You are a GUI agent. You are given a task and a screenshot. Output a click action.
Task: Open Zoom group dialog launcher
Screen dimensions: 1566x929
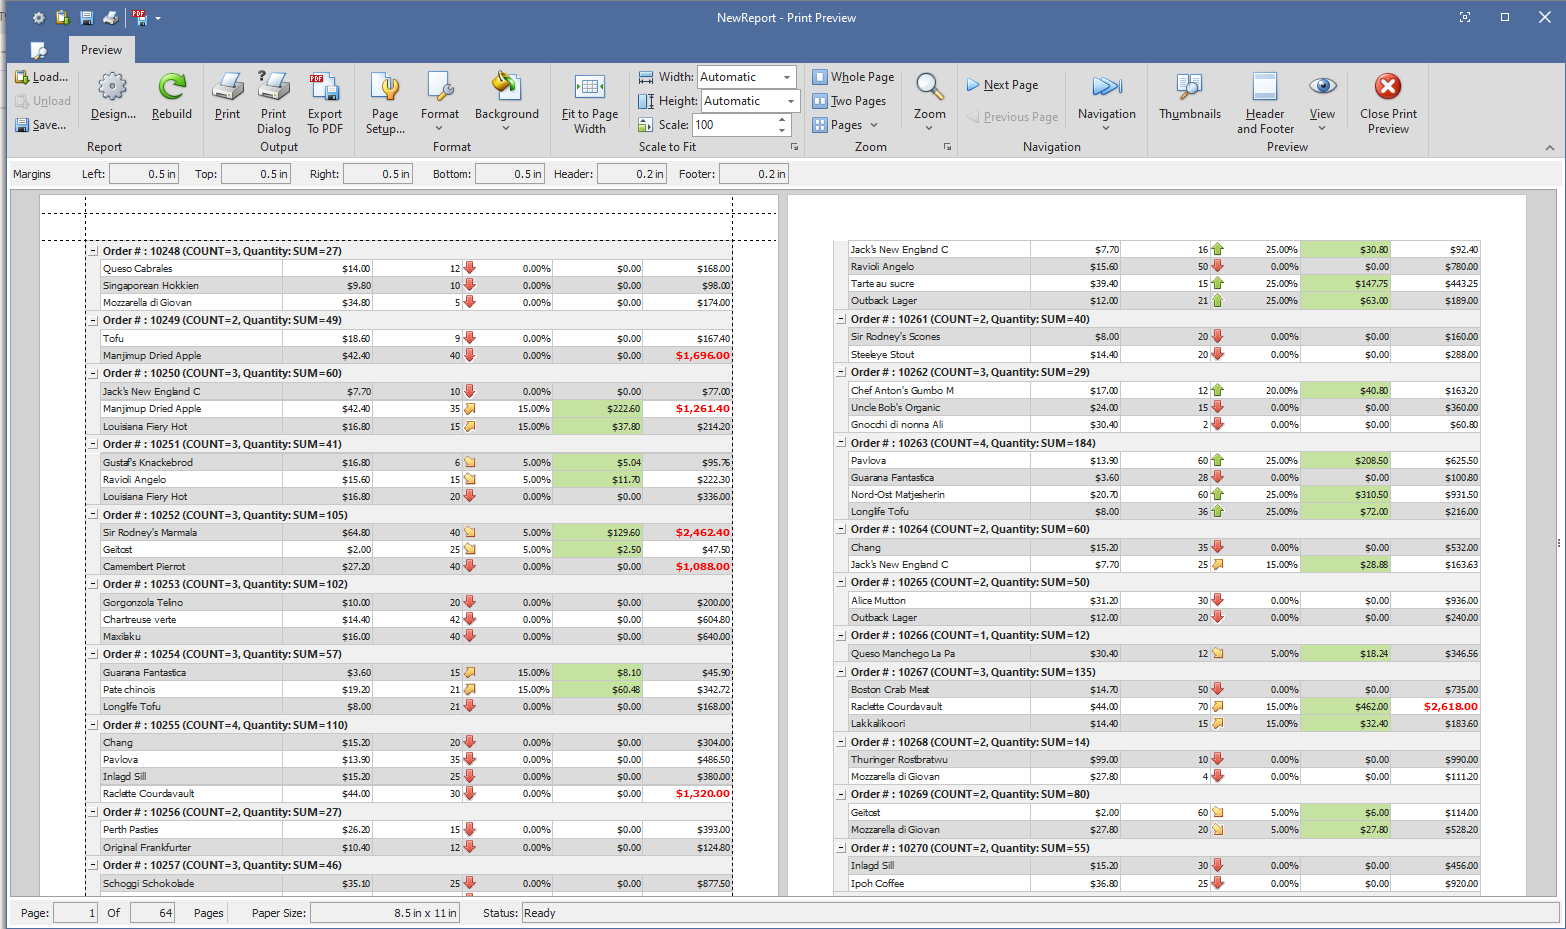tap(947, 147)
